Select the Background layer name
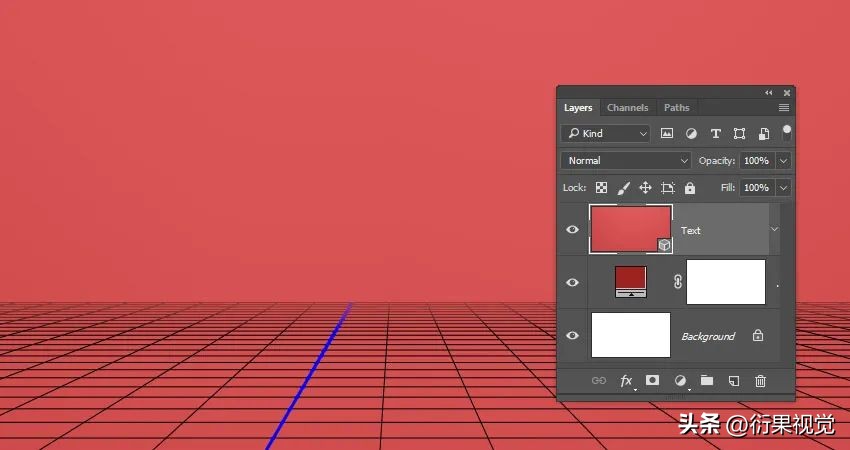This screenshot has width=850, height=450. click(x=708, y=336)
